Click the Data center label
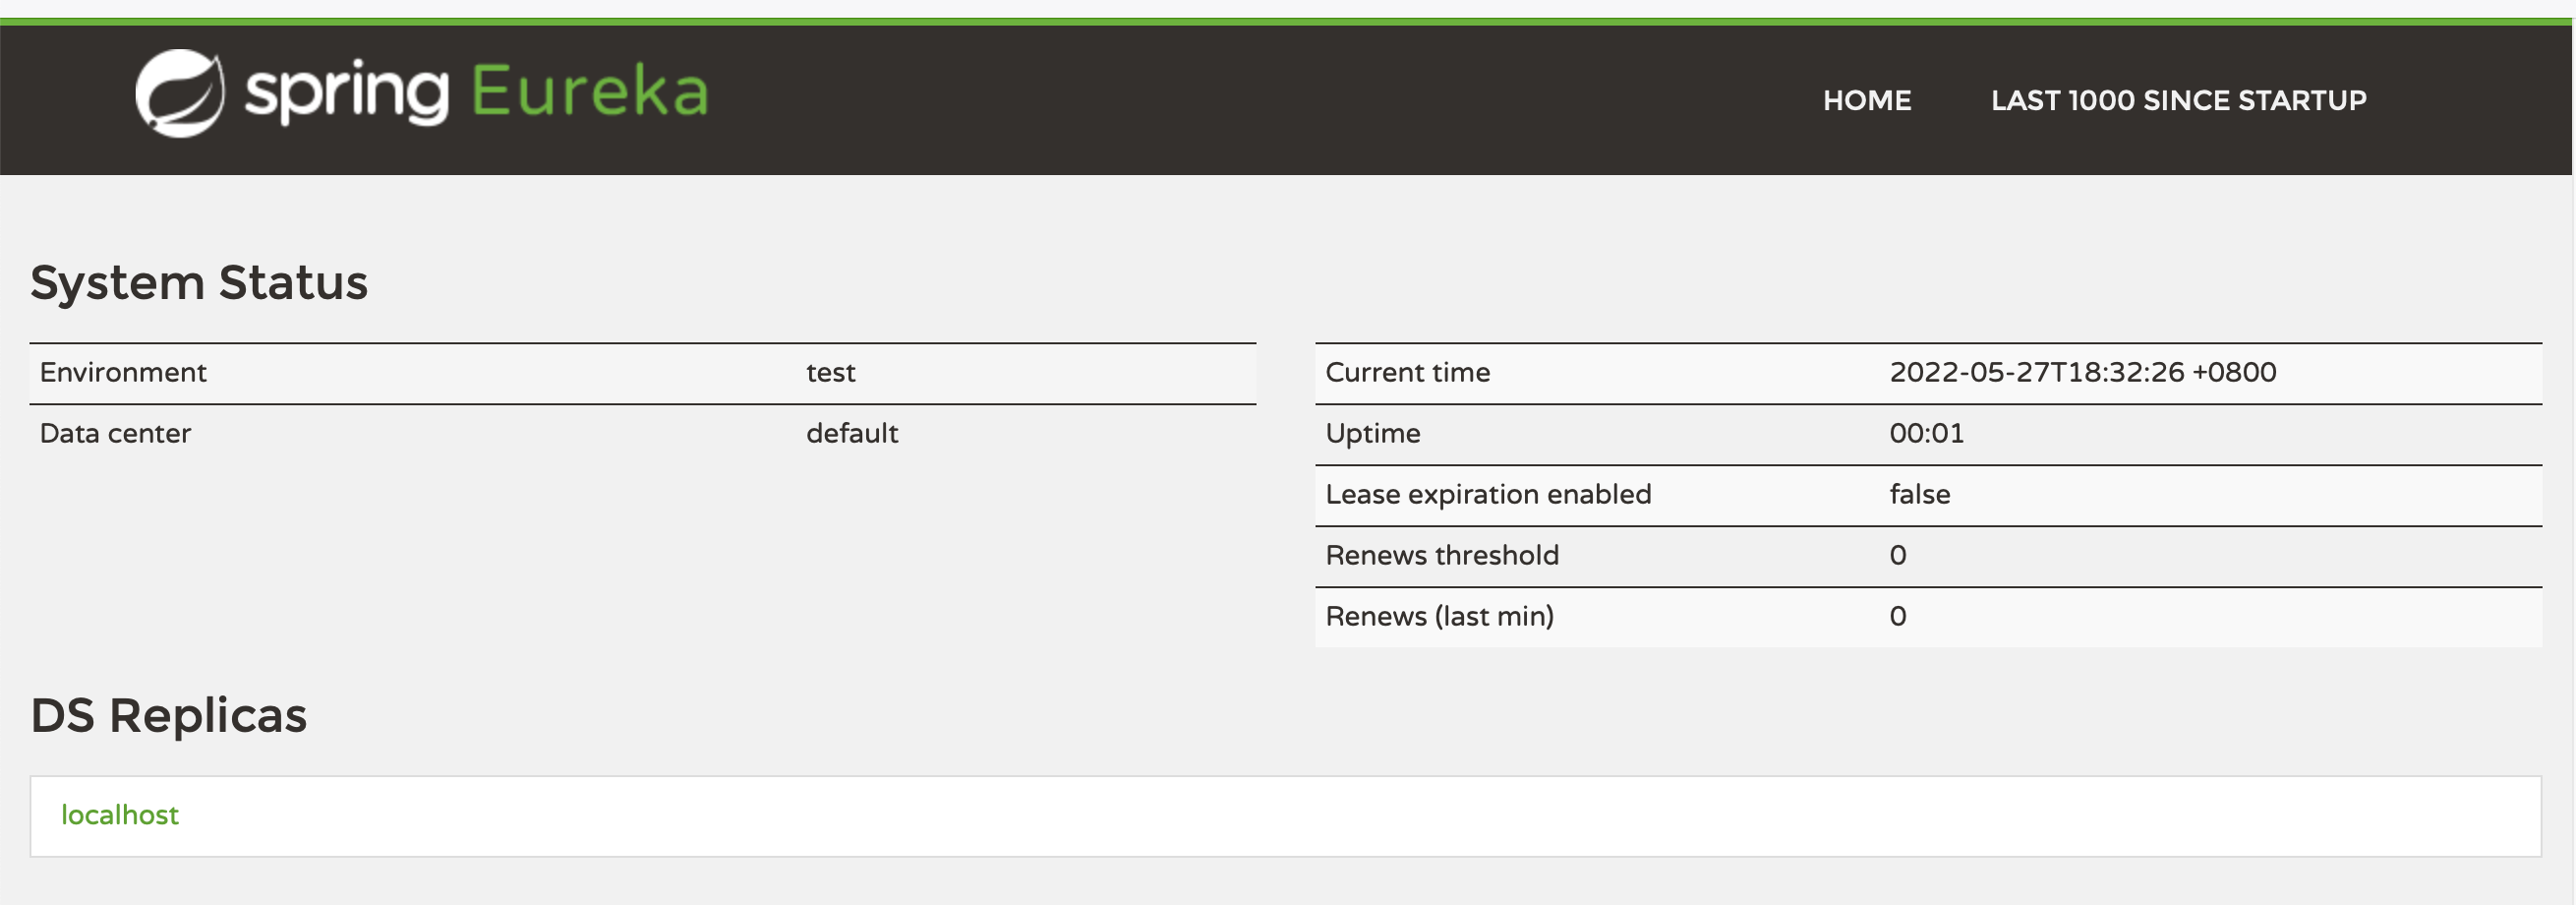Viewport: 2576px width, 905px height. pyautogui.click(x=115, y=433)
